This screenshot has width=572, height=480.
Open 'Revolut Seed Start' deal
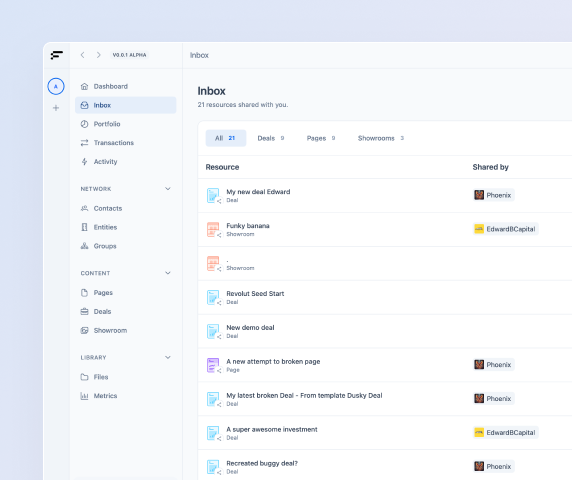255,294
